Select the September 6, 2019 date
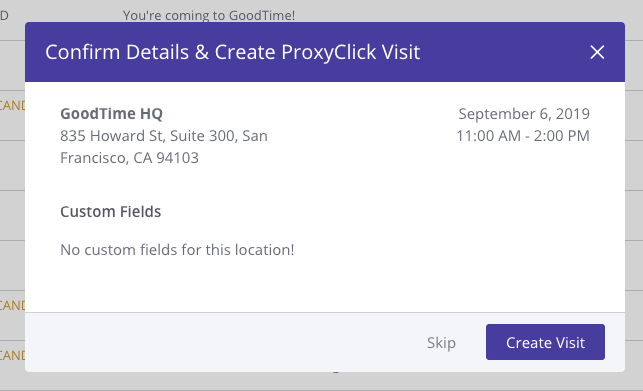This screenshot has width=643, height=391. 524,114
